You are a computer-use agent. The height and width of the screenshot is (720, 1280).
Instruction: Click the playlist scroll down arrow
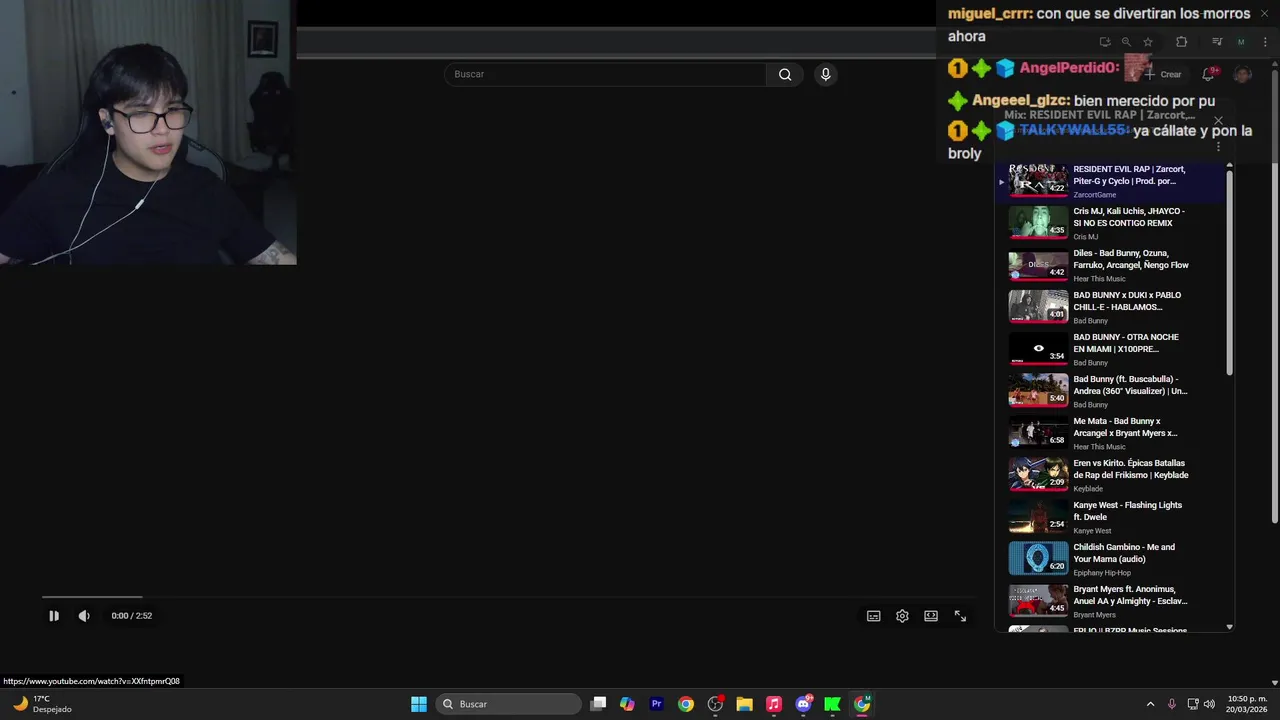(1229, 627)
